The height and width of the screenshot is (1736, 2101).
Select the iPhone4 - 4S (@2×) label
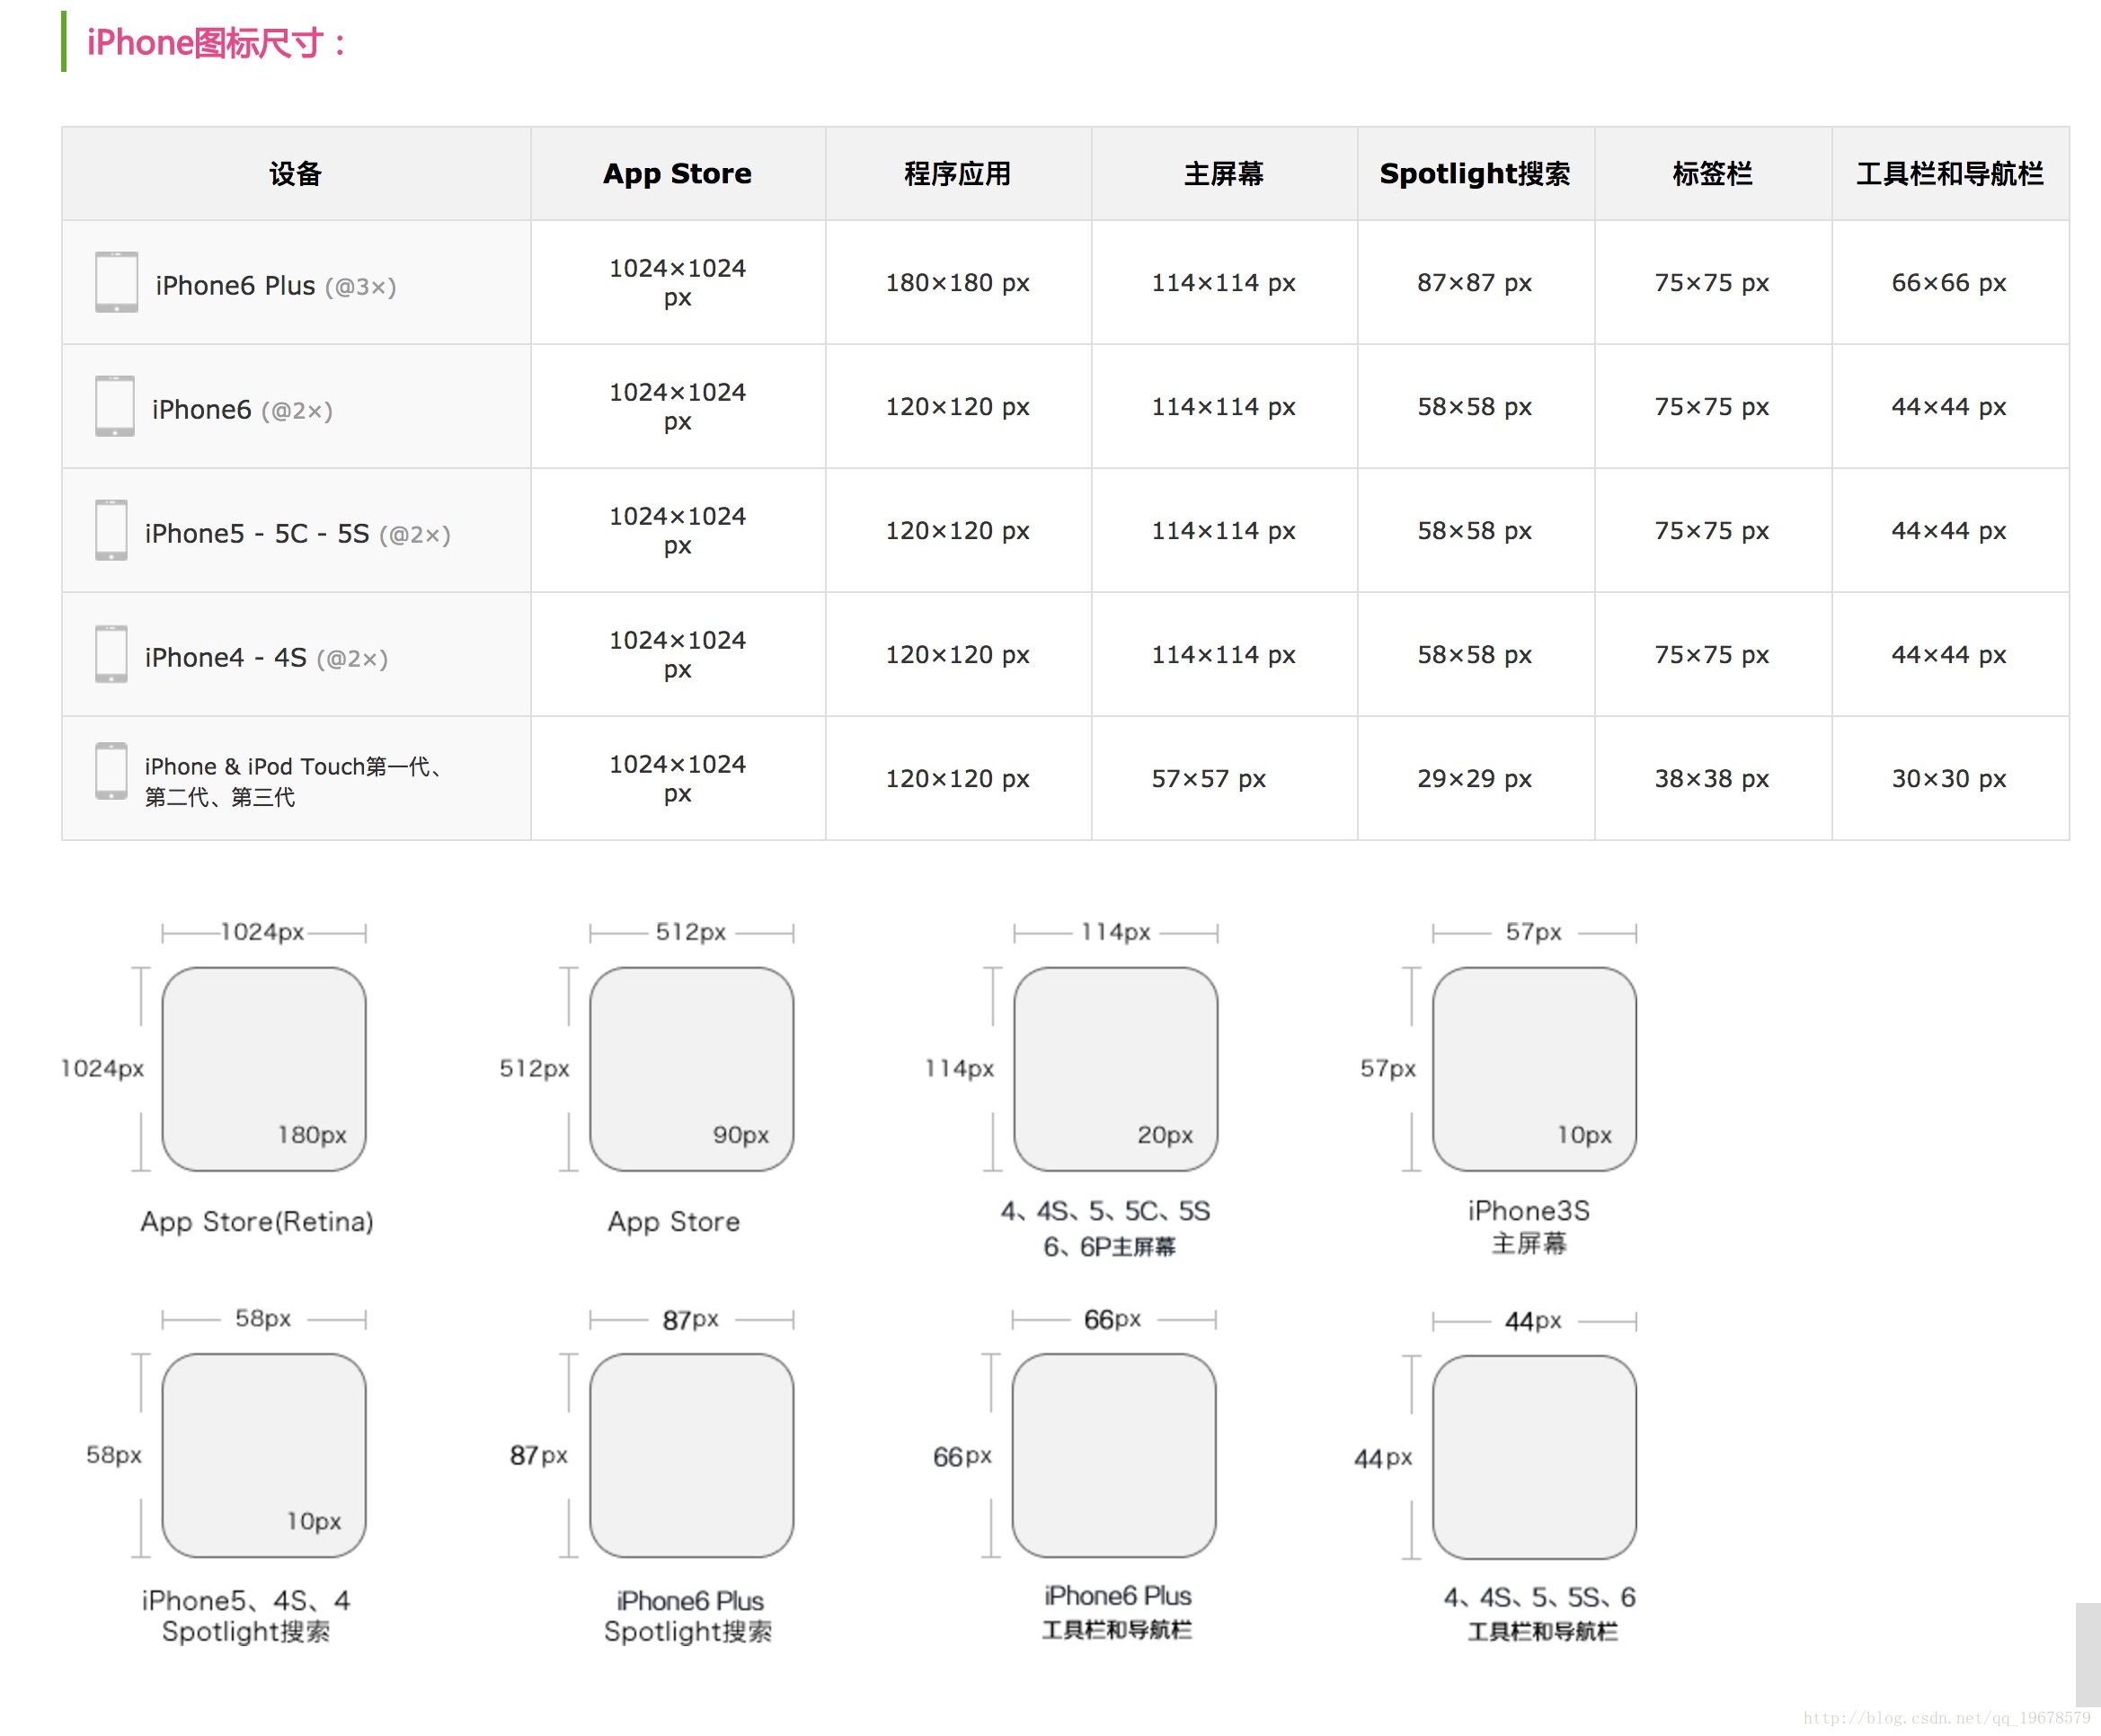point(266,658)
